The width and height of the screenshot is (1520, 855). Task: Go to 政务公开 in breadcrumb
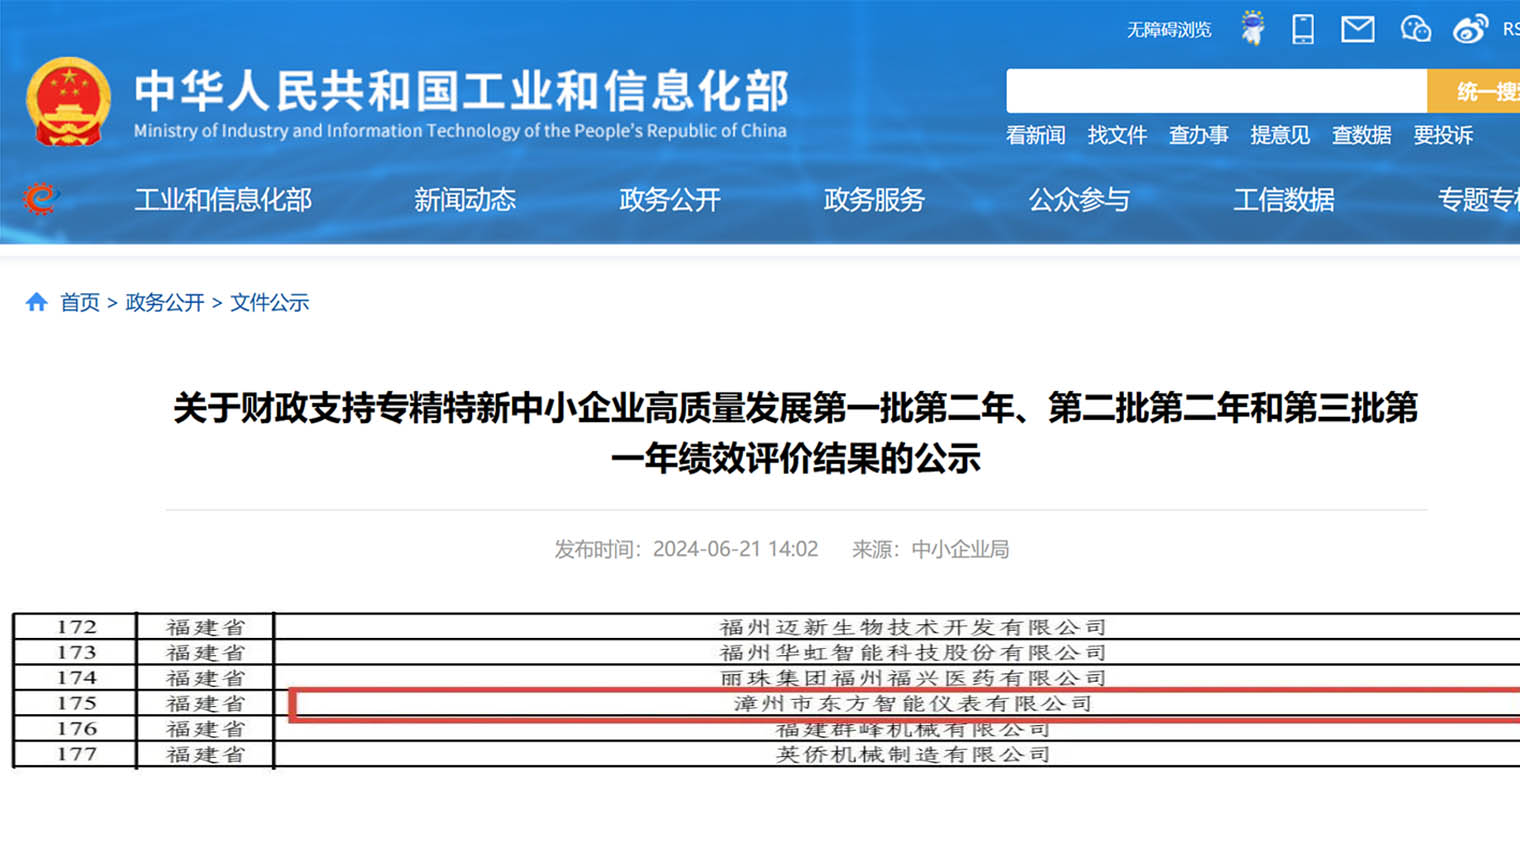point(165,302)
